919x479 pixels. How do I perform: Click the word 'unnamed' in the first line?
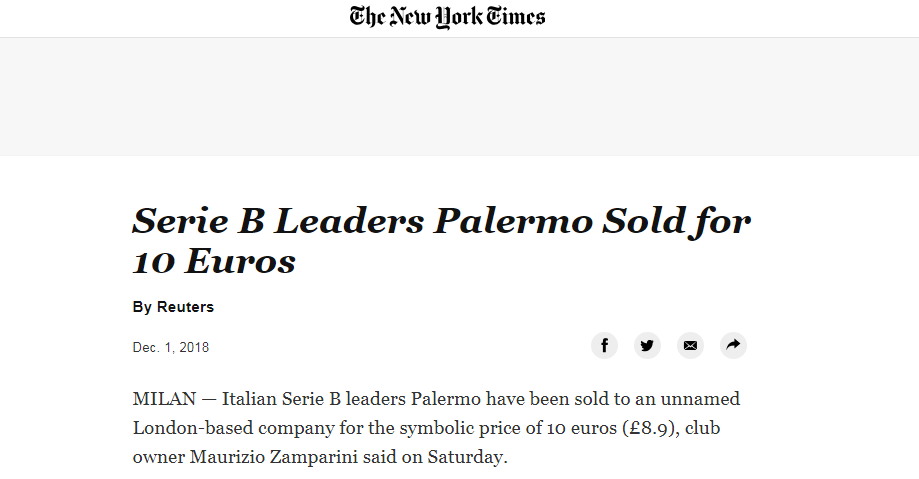point(704,400)
